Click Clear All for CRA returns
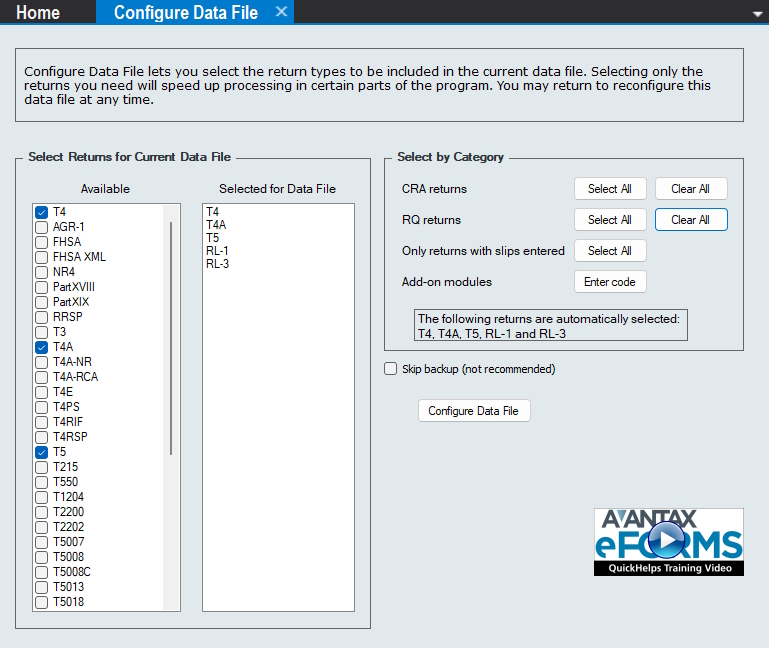This screenshot has width=769, height=648. tap(690, 189)
